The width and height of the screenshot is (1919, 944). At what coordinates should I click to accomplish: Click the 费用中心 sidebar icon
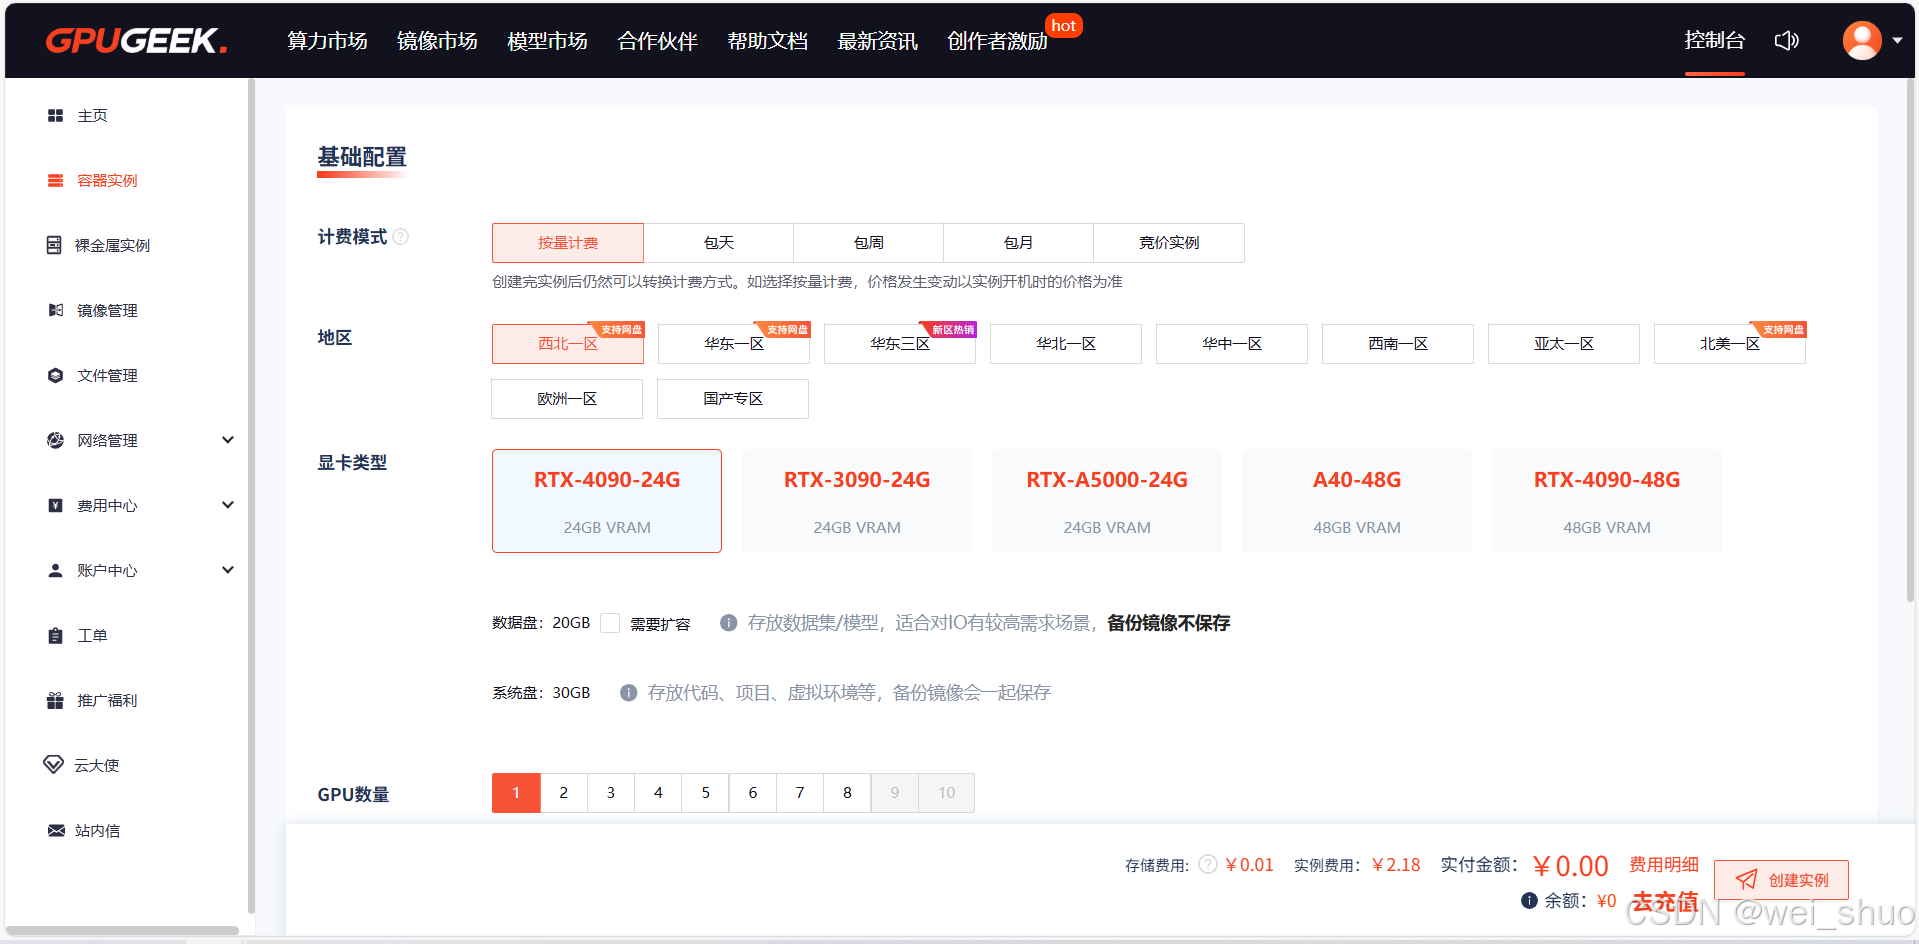(56, 506)
